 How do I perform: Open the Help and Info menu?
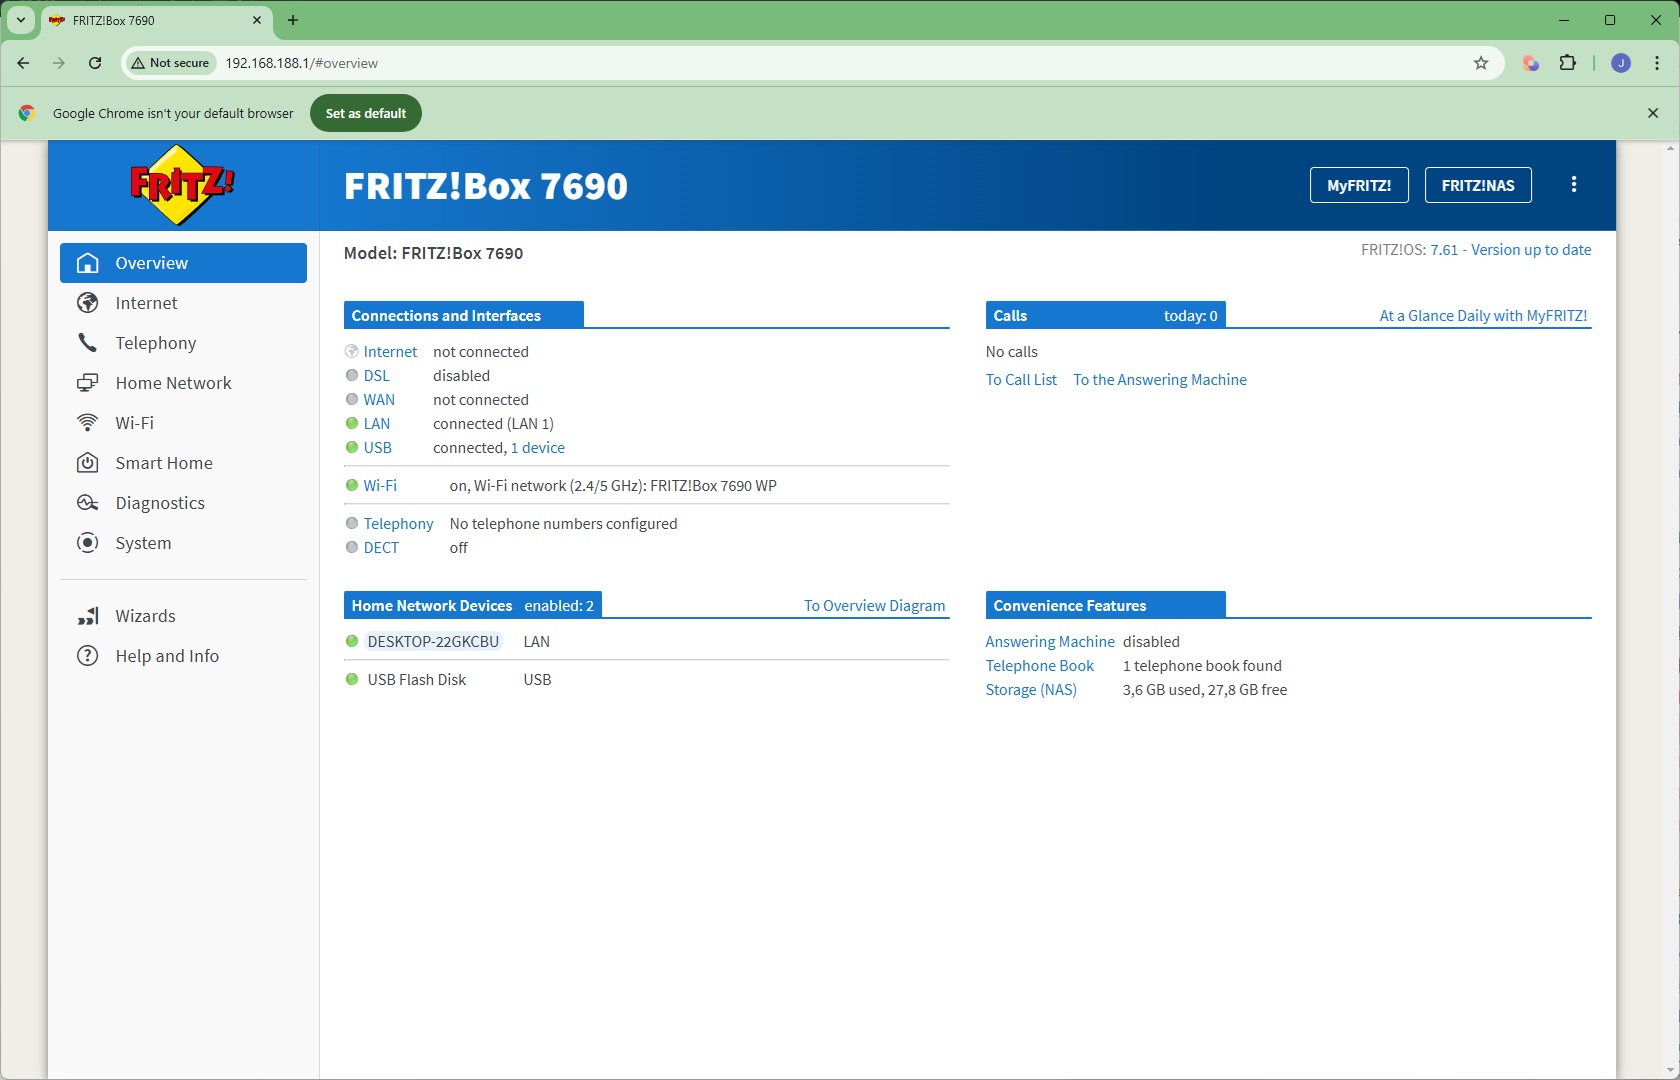tap(183, 656)
